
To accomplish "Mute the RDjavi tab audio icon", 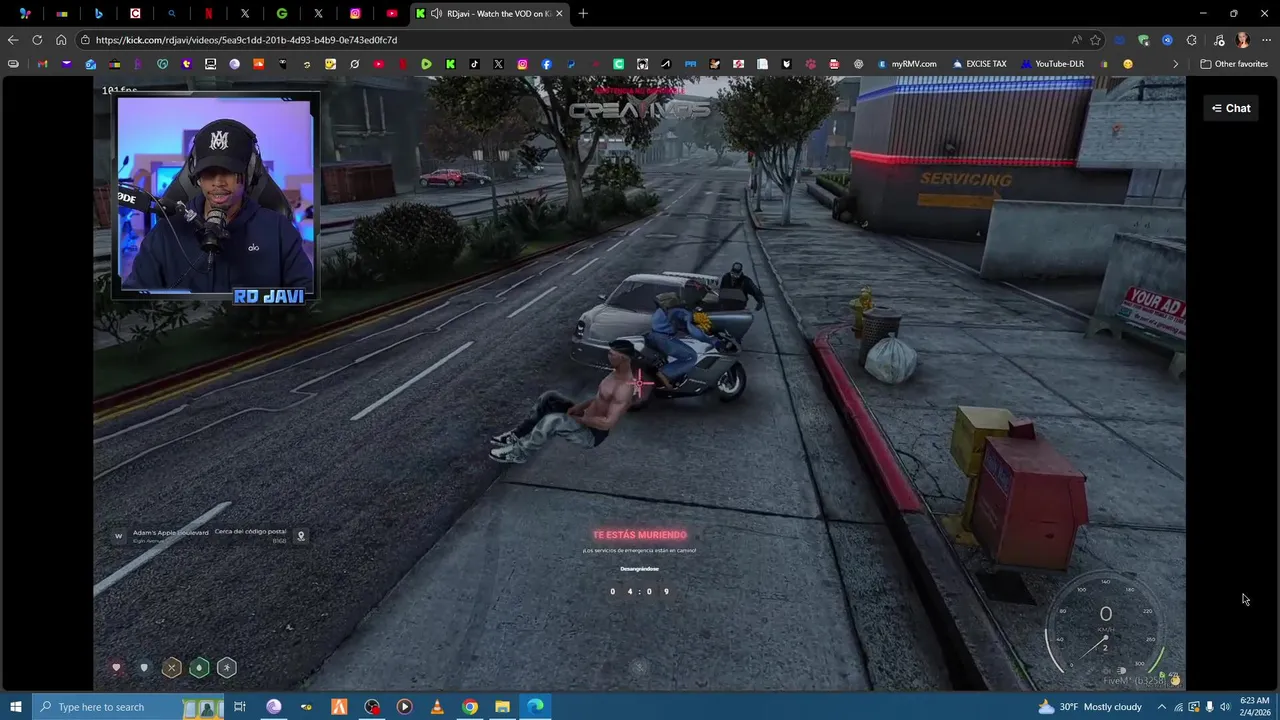I will tap(436, 13).
